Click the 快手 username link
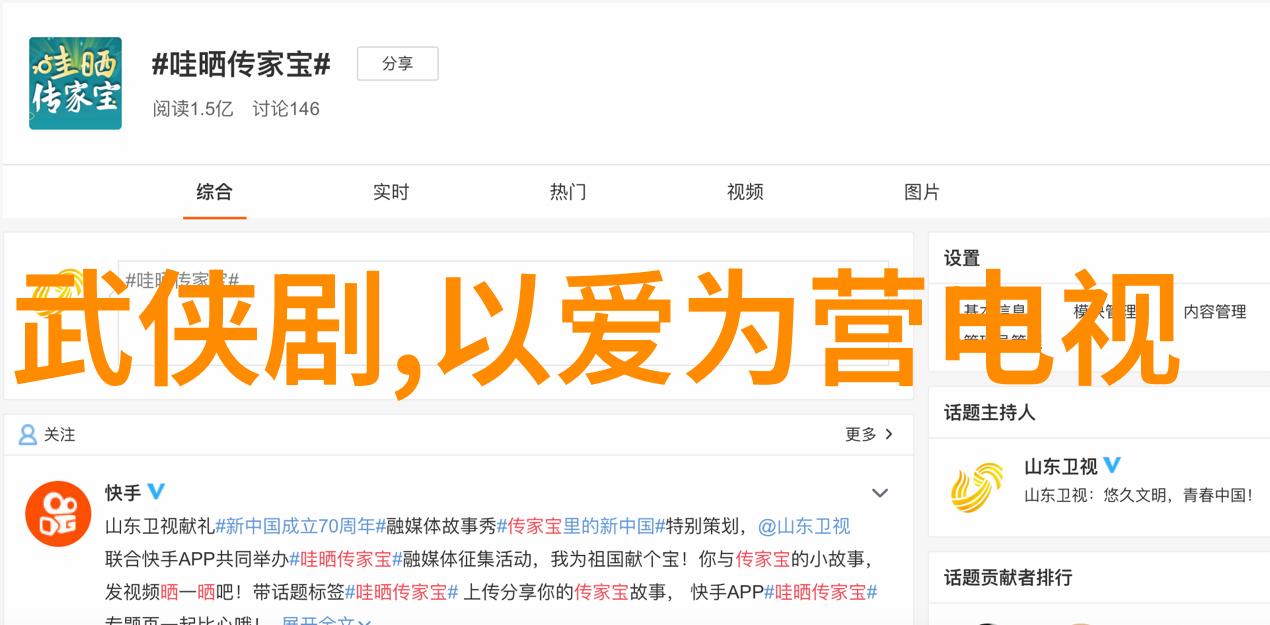Screen dimensions: 1270x625 point(123,493)
